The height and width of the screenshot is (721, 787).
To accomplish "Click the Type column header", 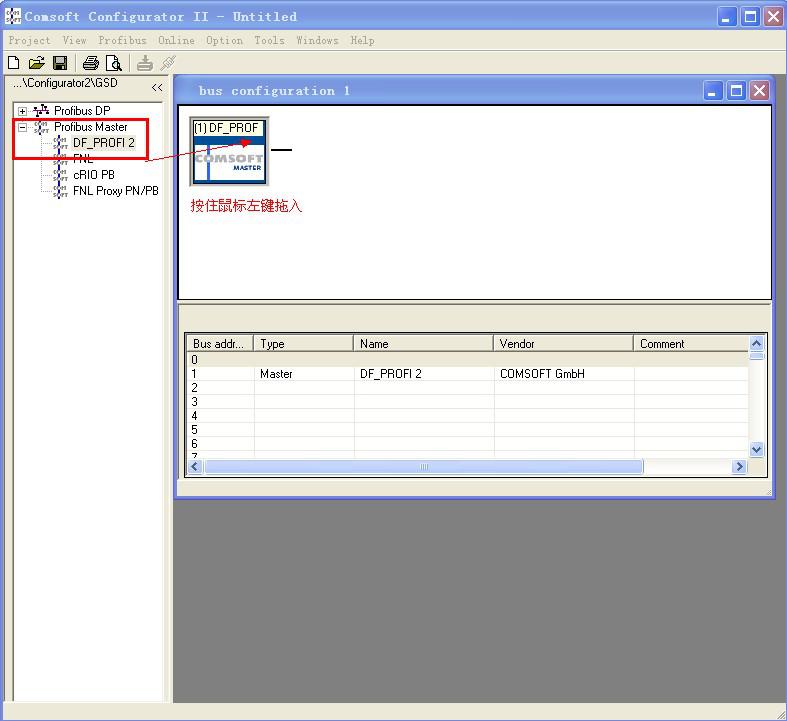I will [x=304, y=344].
